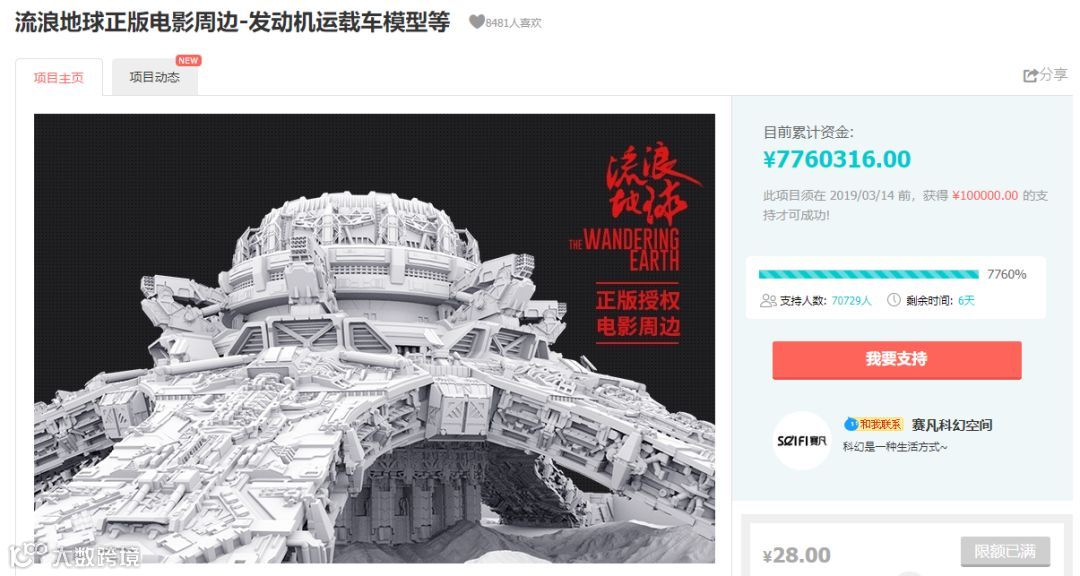Screen dimensions: 1080x576
Task: Click the 限额已满 button
Action: pyautogui.click(x=1005, y=551)
